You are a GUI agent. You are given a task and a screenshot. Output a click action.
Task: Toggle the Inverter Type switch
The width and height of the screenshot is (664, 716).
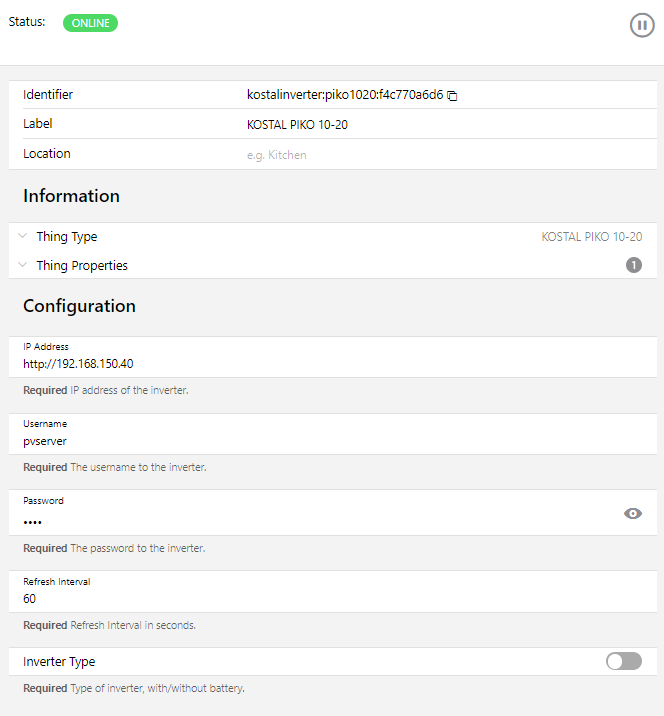(624, 661)
